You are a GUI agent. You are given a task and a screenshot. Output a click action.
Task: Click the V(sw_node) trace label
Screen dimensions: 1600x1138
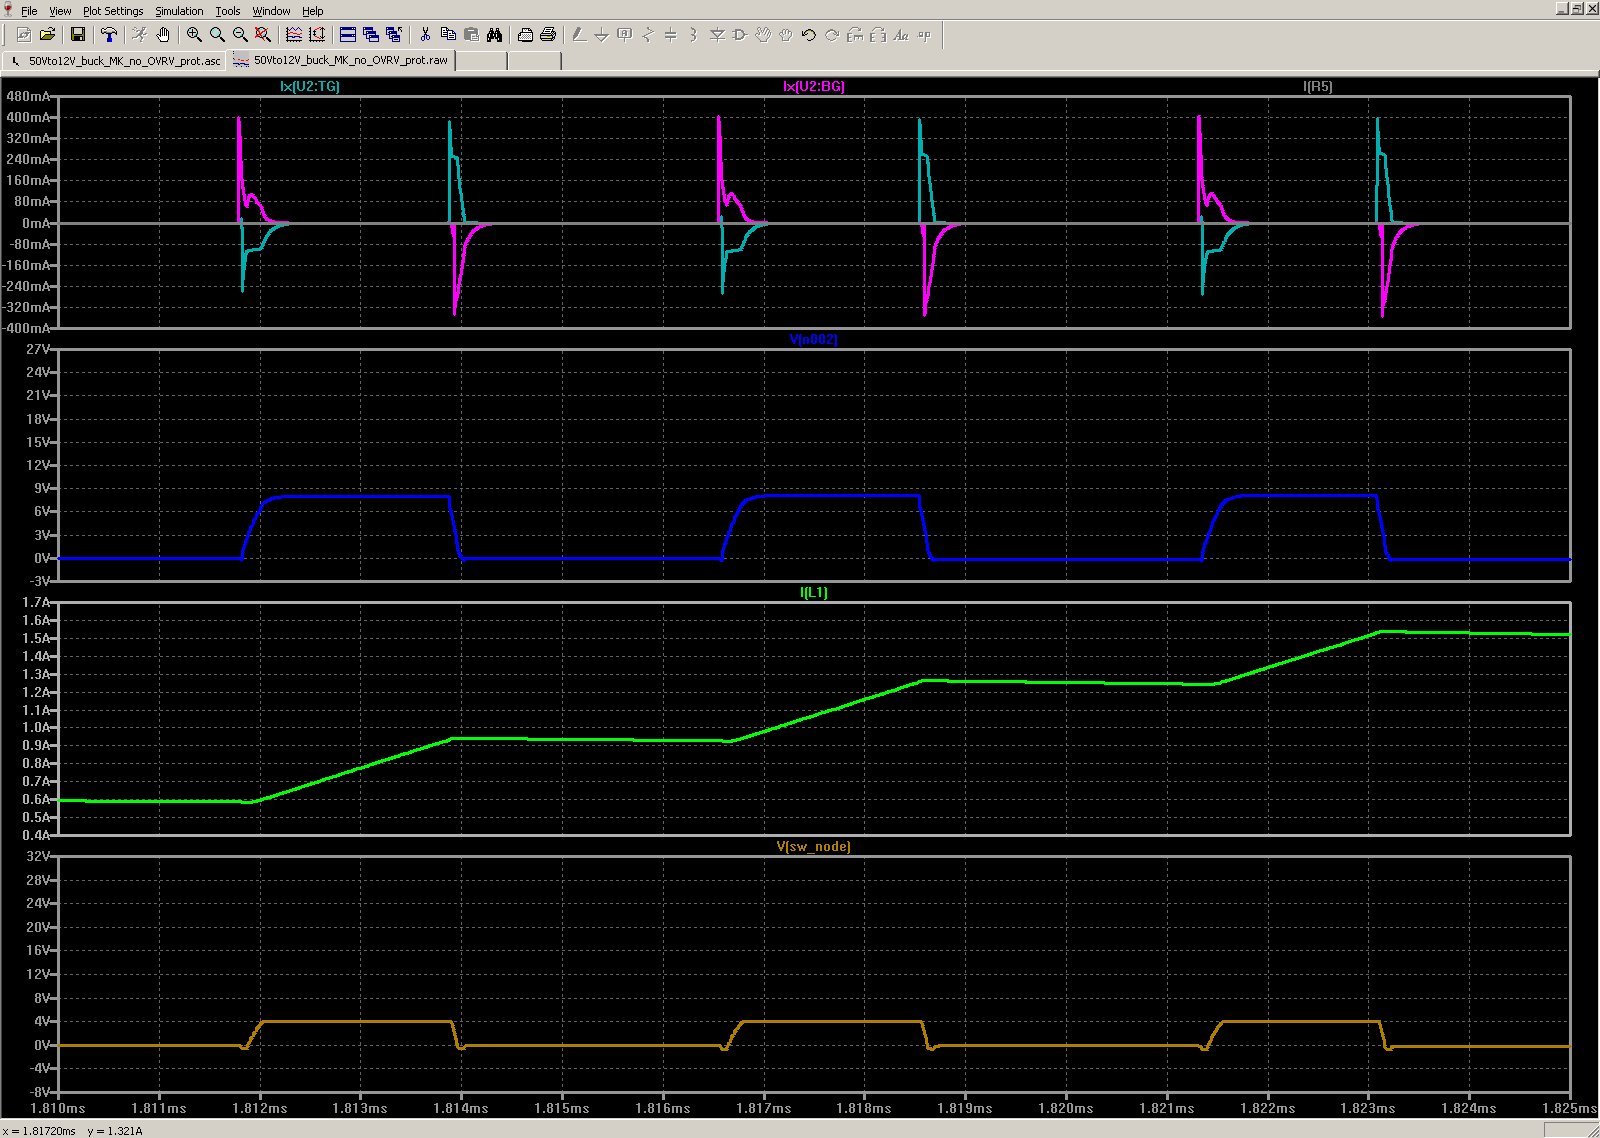coord(814,847)
